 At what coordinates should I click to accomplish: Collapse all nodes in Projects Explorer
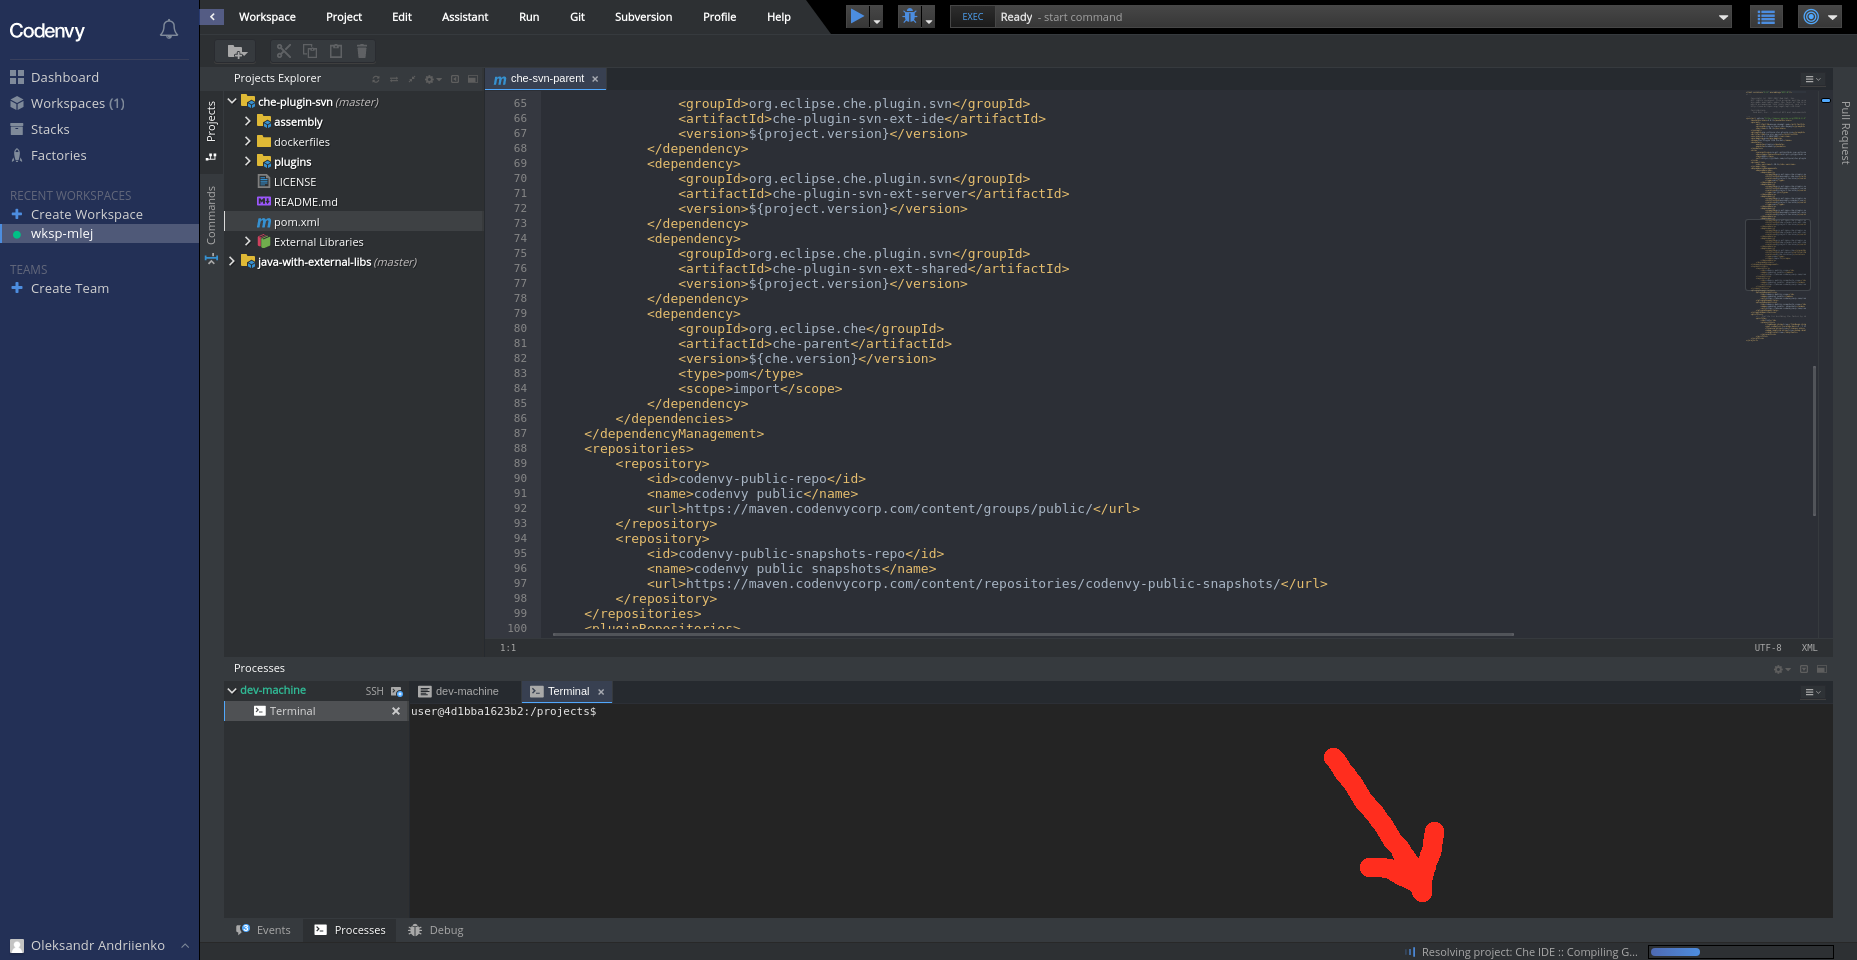pos(412,79)
